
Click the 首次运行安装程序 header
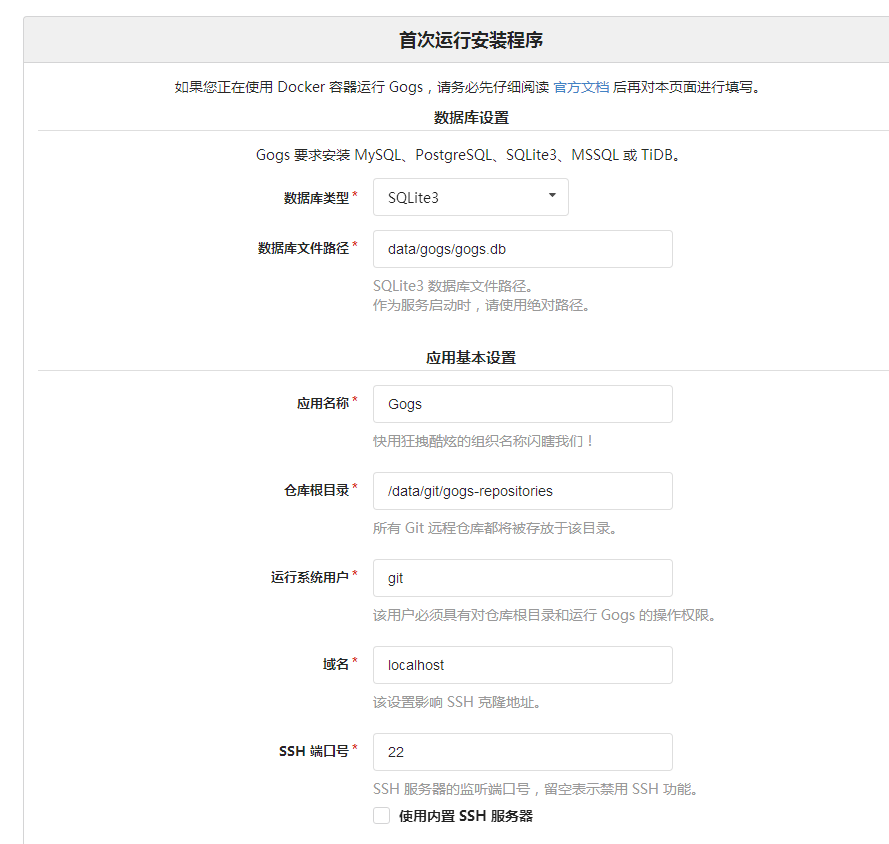tap(444, 38)
